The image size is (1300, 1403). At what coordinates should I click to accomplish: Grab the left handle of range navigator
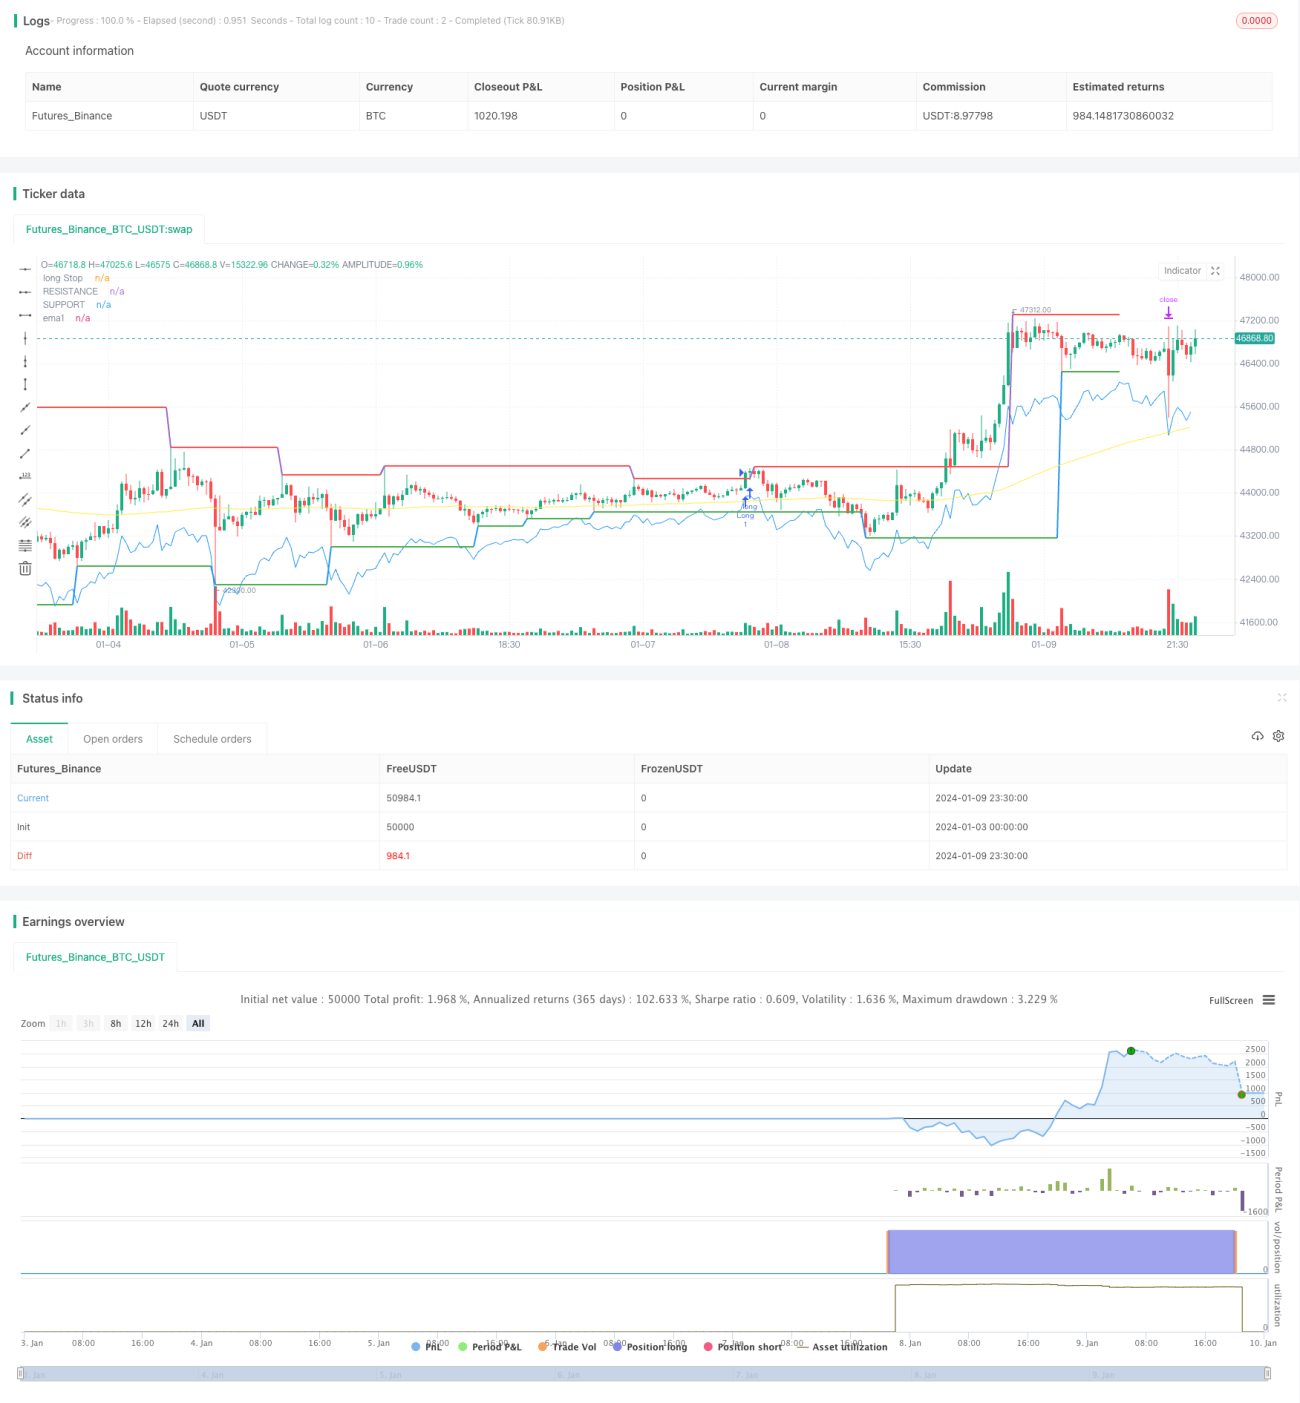coord(21,1374)
